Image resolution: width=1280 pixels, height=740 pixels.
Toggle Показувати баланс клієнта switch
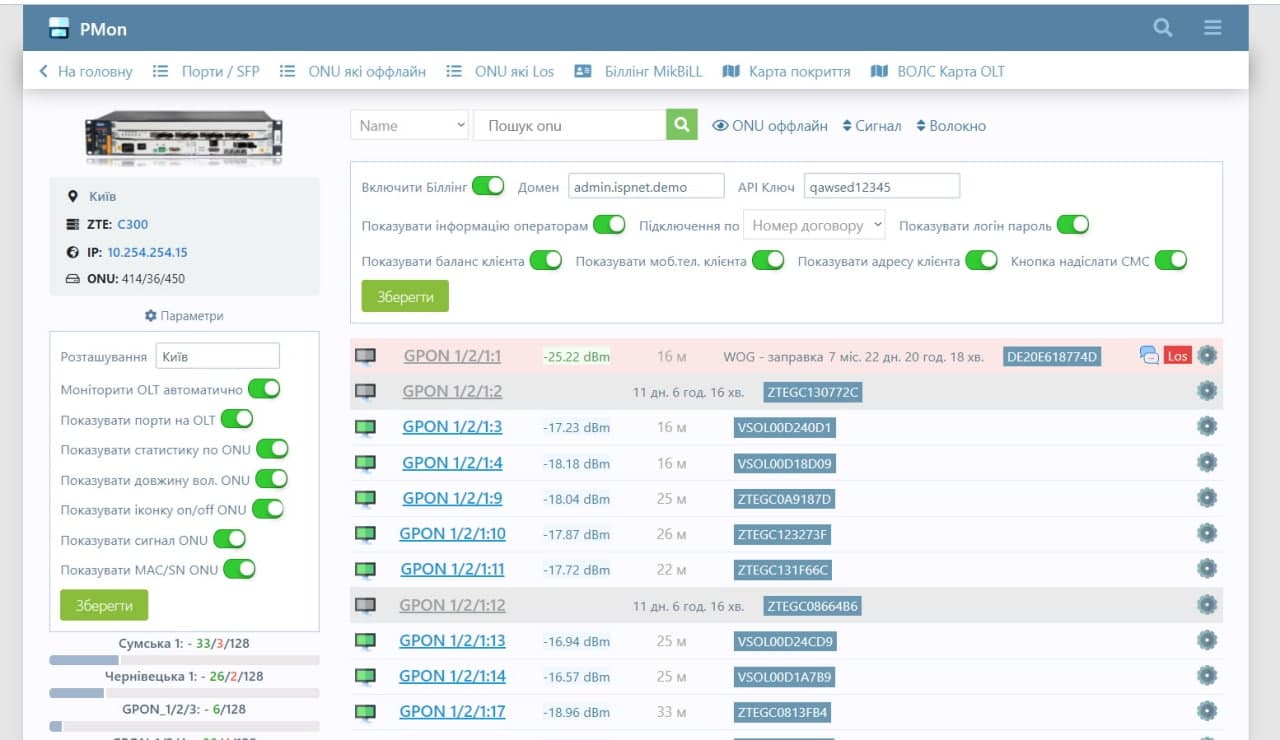click(546, 261)
